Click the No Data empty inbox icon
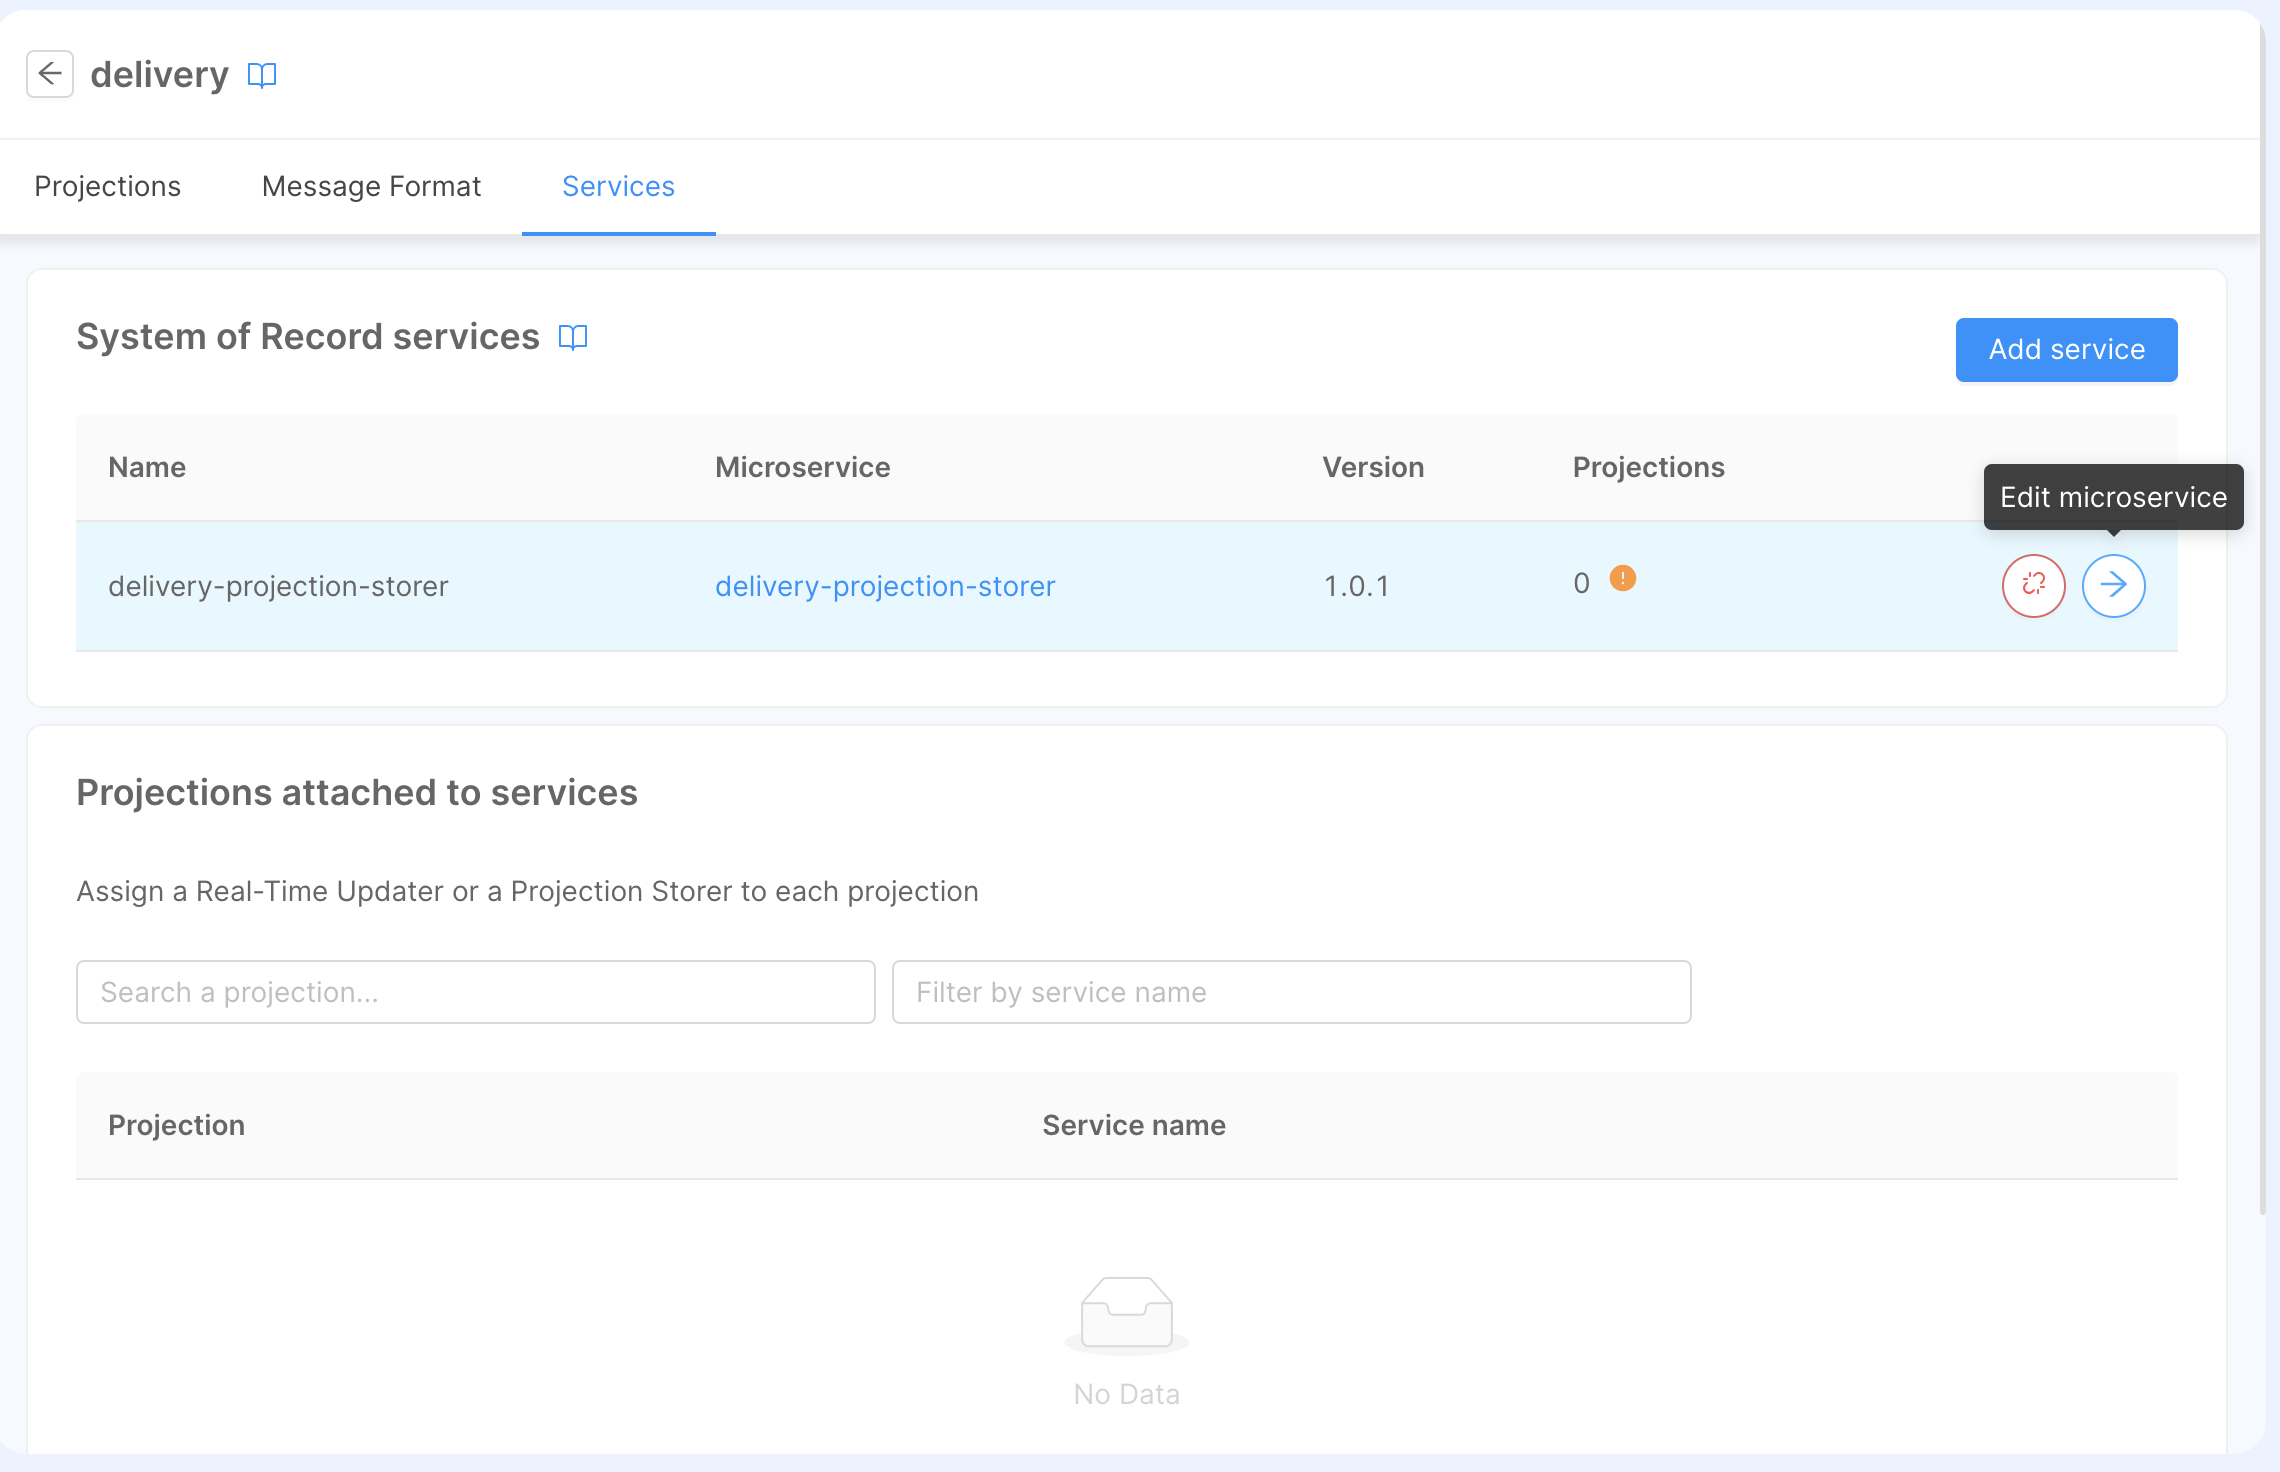The height and width of the screenshot is (1472, 2280). click(1127, 1313)
